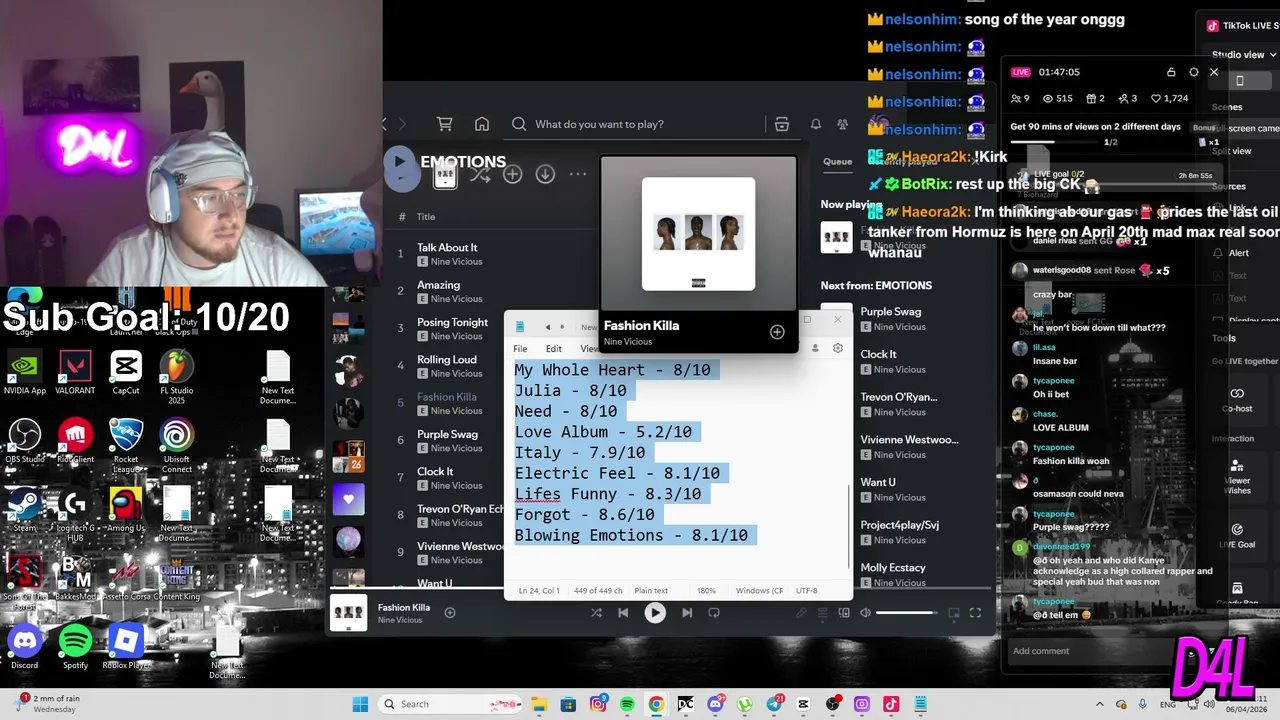The image size is (1280, 720).
Task: Toggle the Spotify queue panel icon
Action: point(823,613)
